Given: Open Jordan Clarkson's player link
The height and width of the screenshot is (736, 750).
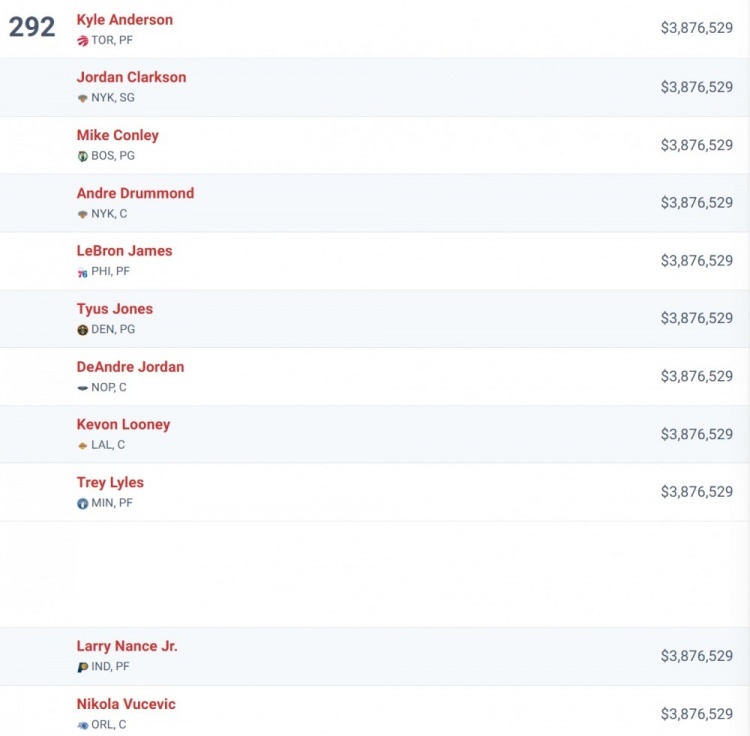Looking at the screenshot, I should pos(132,77).
